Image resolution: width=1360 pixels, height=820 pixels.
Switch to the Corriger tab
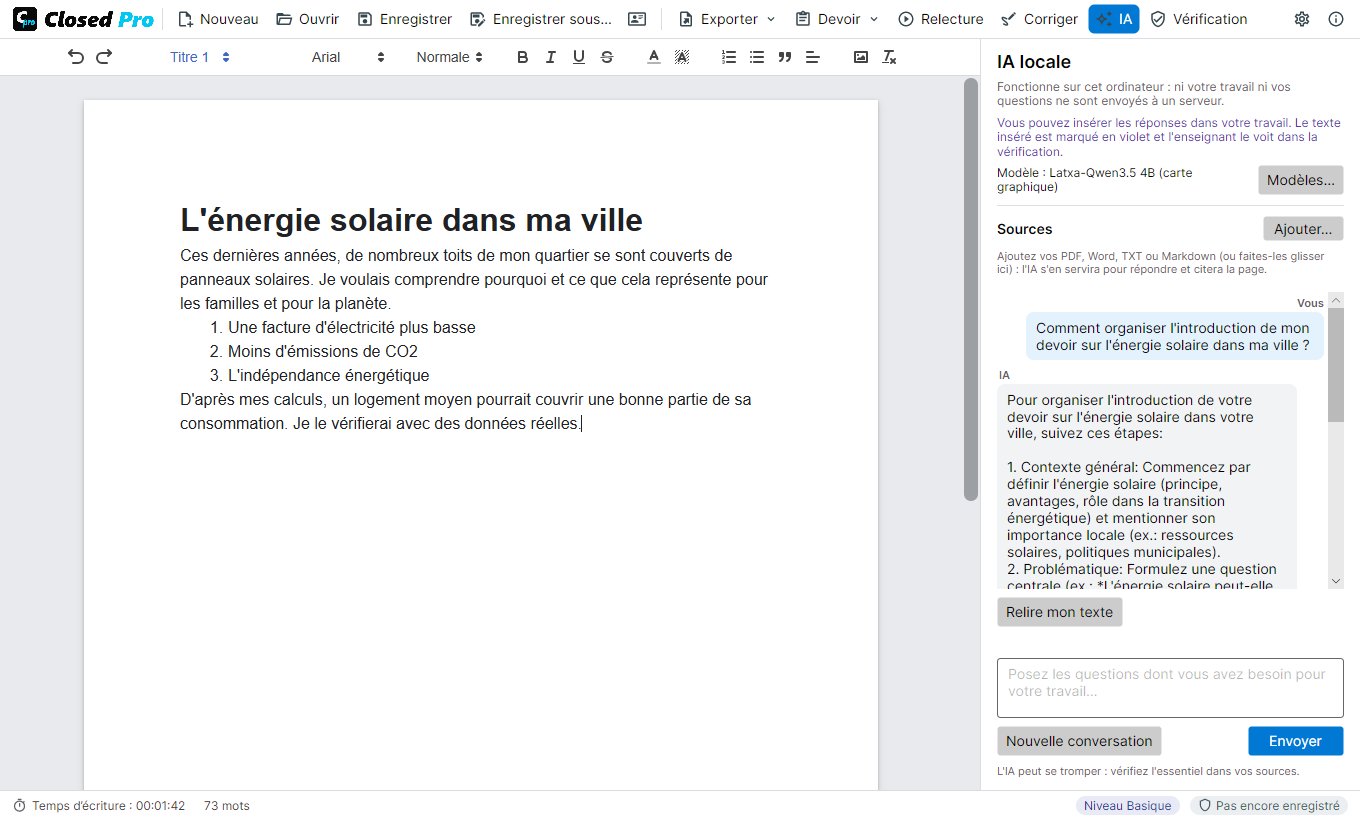coord(1040,19)
